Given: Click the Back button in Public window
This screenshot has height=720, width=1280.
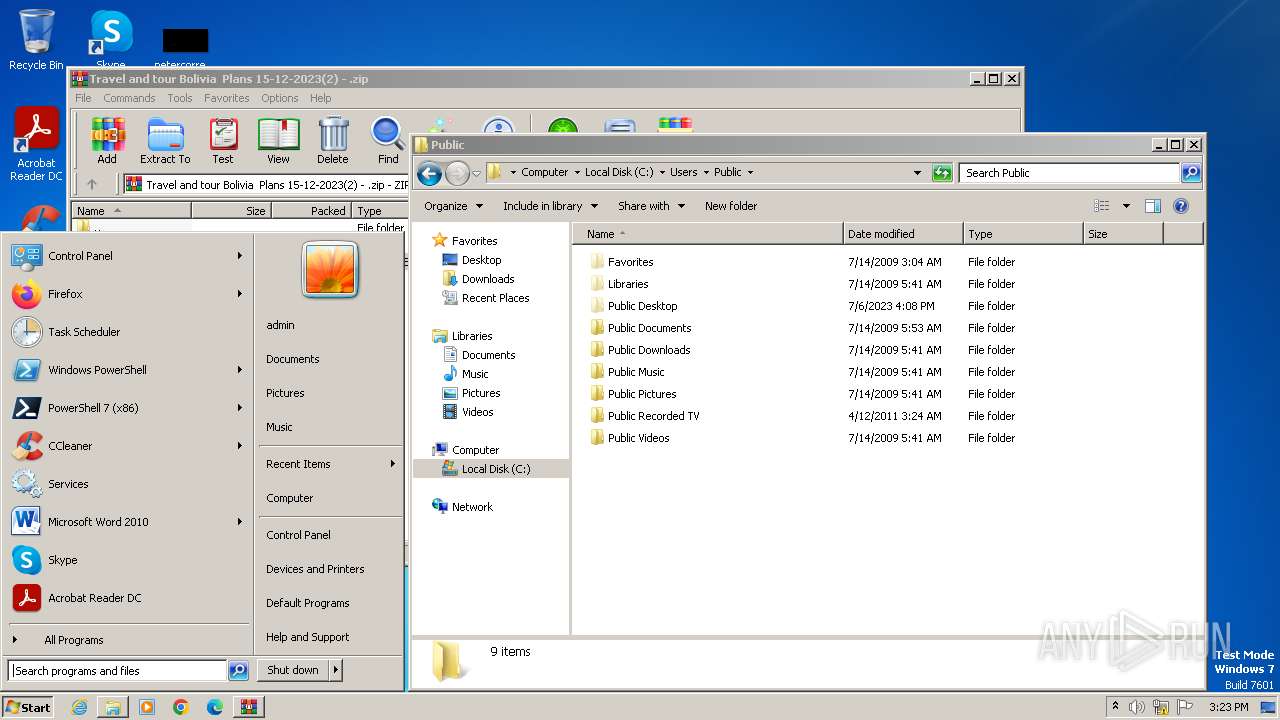Looking at the screenshot, I should point(429,173).
